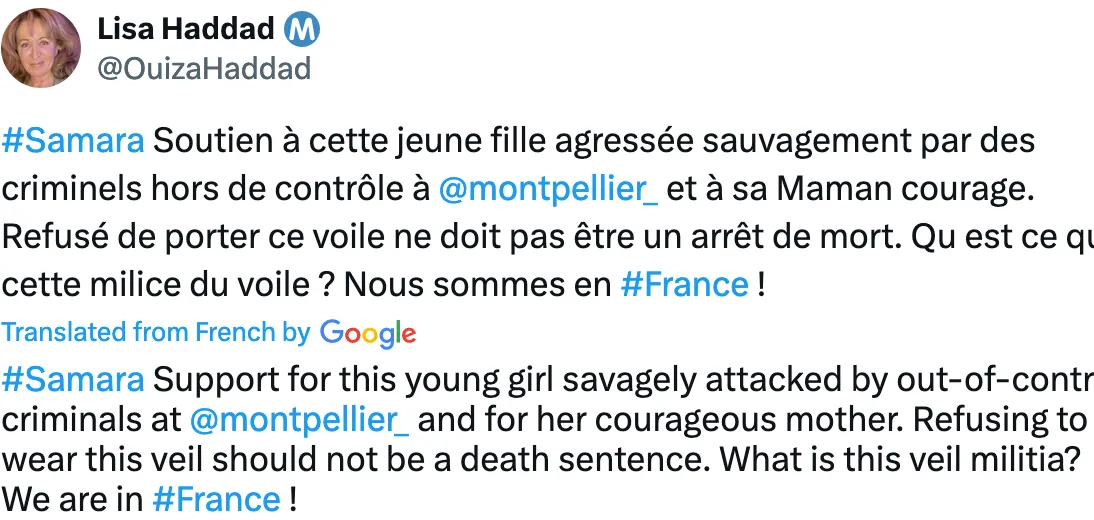Click "We are in" in the translation
This screenshot has width=1094, height=520.
[72, 498]
